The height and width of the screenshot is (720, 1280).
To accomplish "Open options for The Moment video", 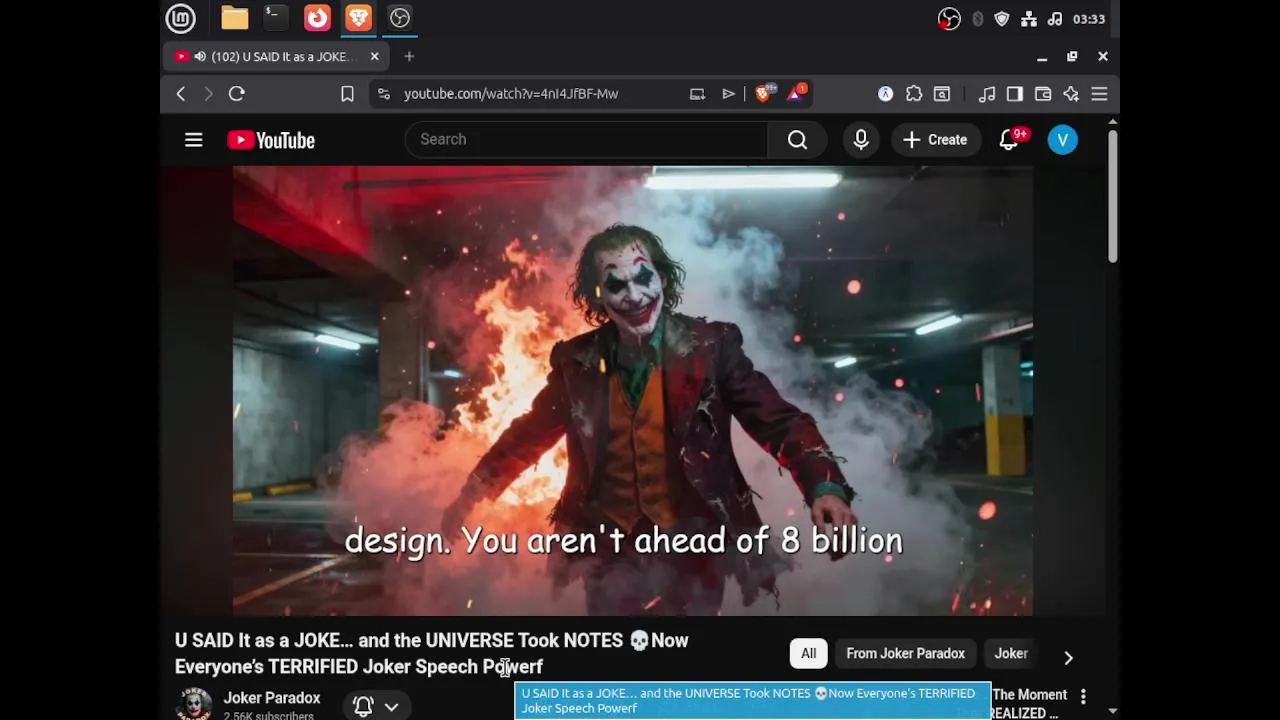I will tap(1083, 697).
